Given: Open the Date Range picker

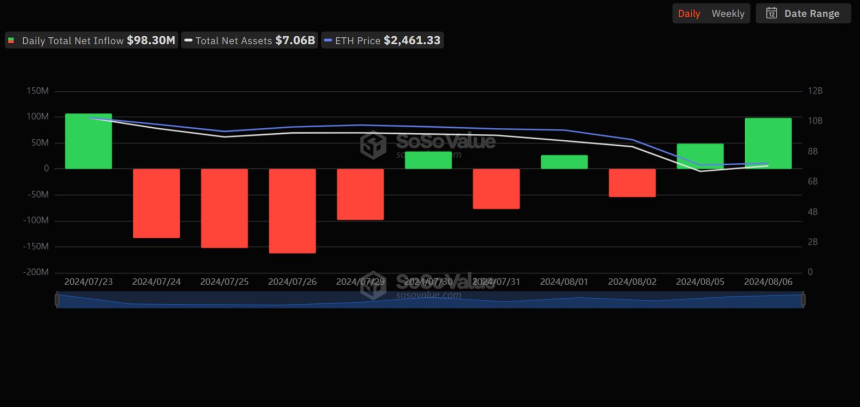Looking at the screenshot, I should [803, 14].
